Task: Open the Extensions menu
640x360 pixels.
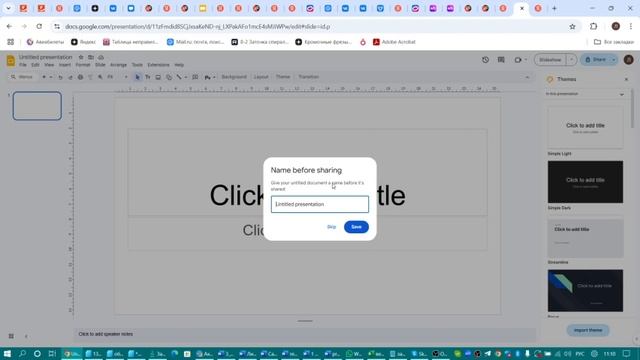Action: click(x=158, y=65)
